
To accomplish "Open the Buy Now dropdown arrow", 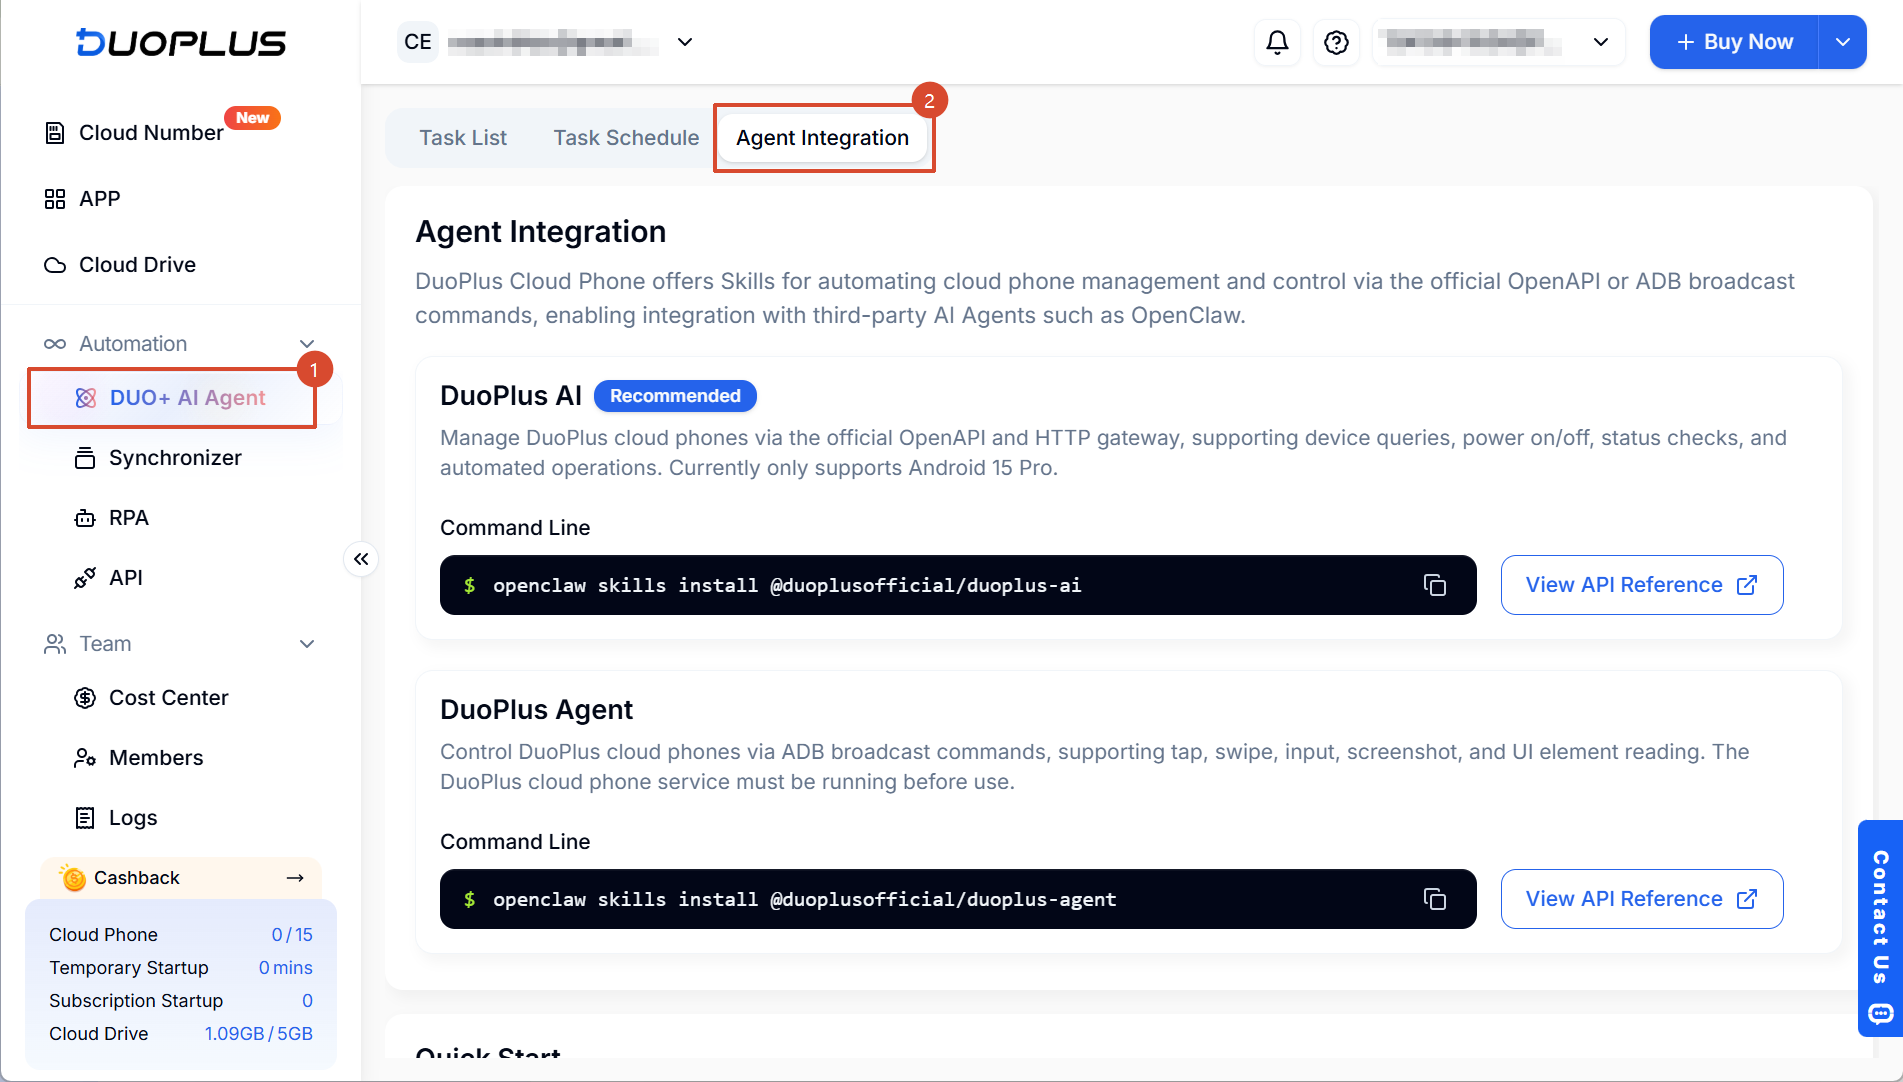I will 1842,42.
